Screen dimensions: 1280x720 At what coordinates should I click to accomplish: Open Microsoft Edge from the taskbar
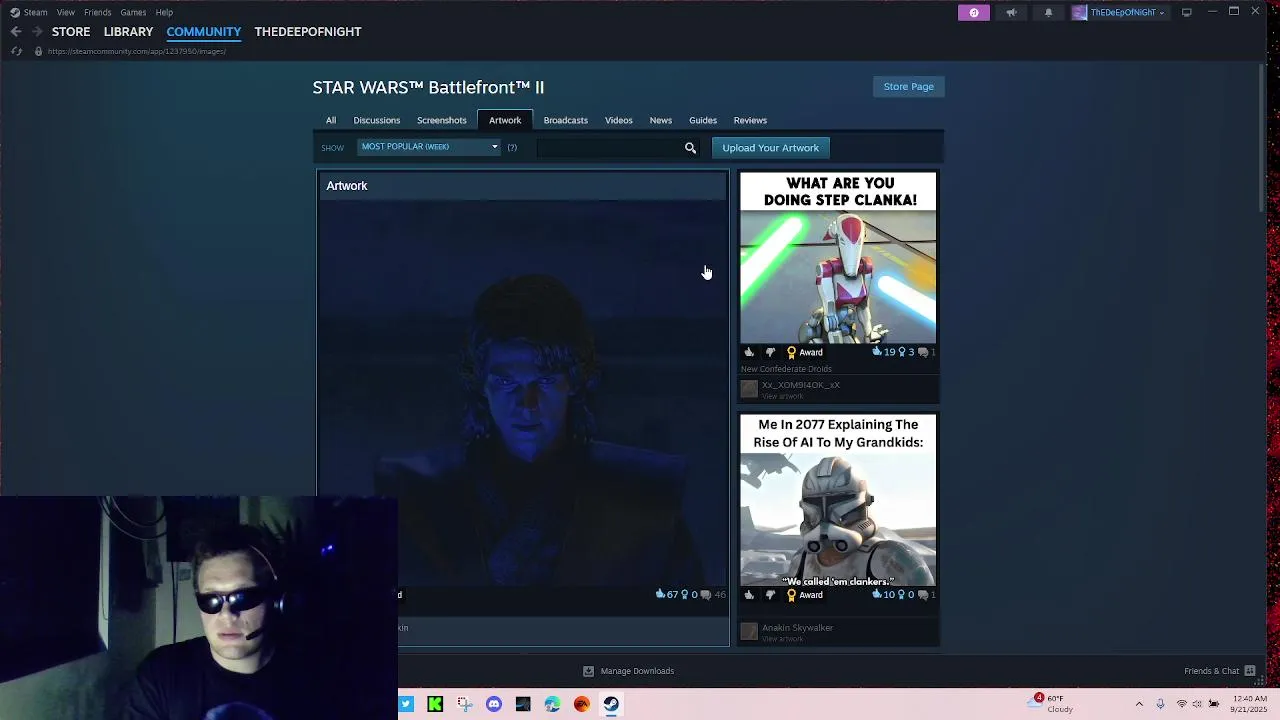[x=552, y=704]
